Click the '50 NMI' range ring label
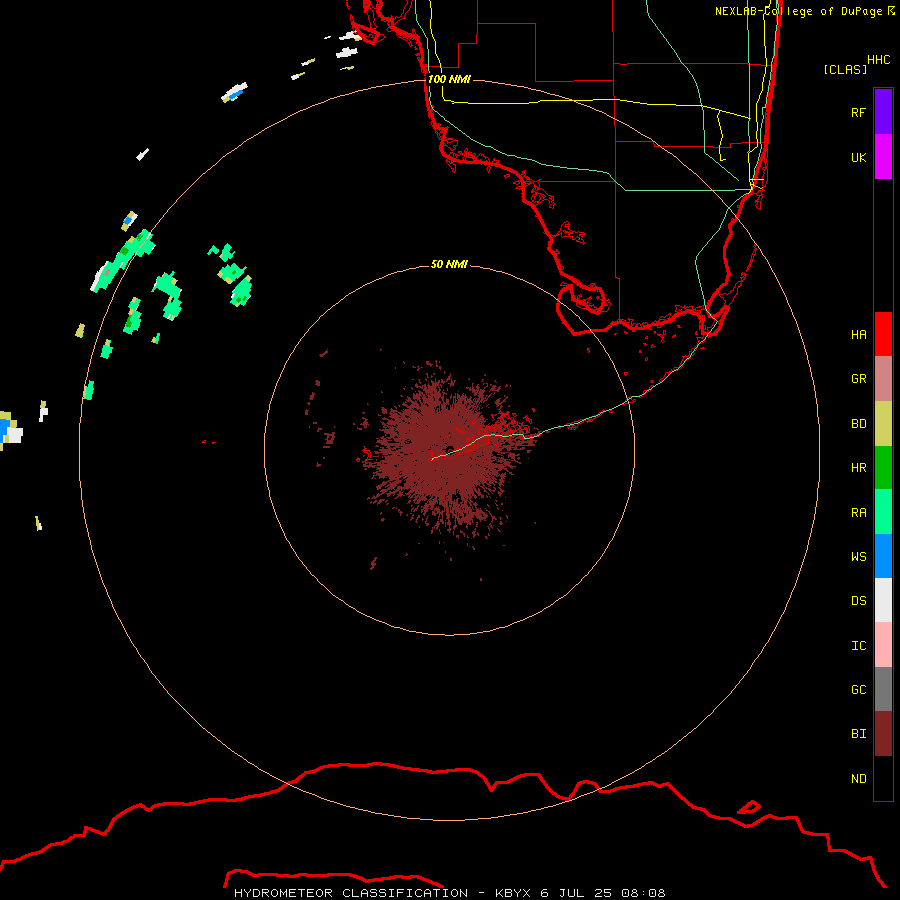This screenshot has width=900, height=900. point(449,264)
